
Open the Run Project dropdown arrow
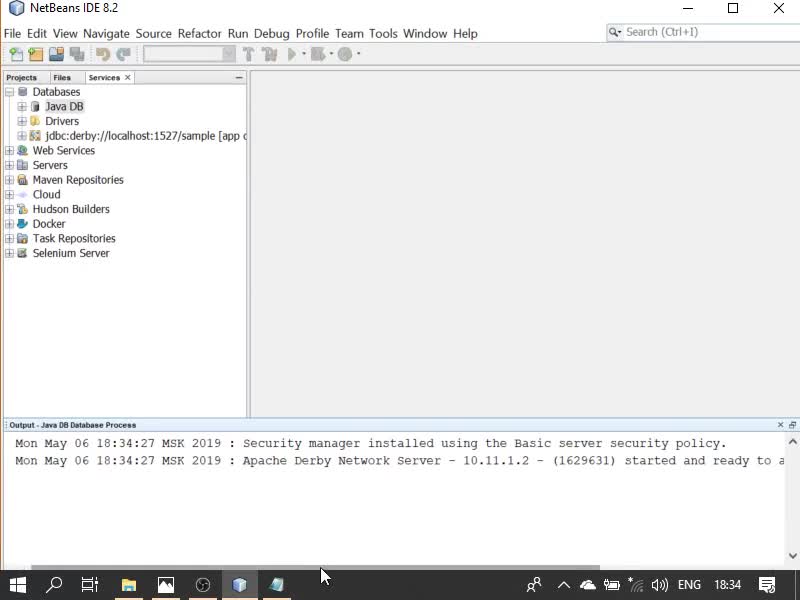click(x=304, y=54)
